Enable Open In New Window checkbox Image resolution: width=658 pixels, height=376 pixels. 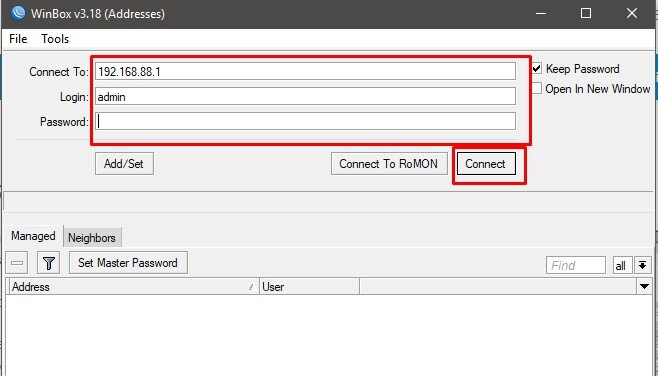pyautogui.click(x=537, y=89)
